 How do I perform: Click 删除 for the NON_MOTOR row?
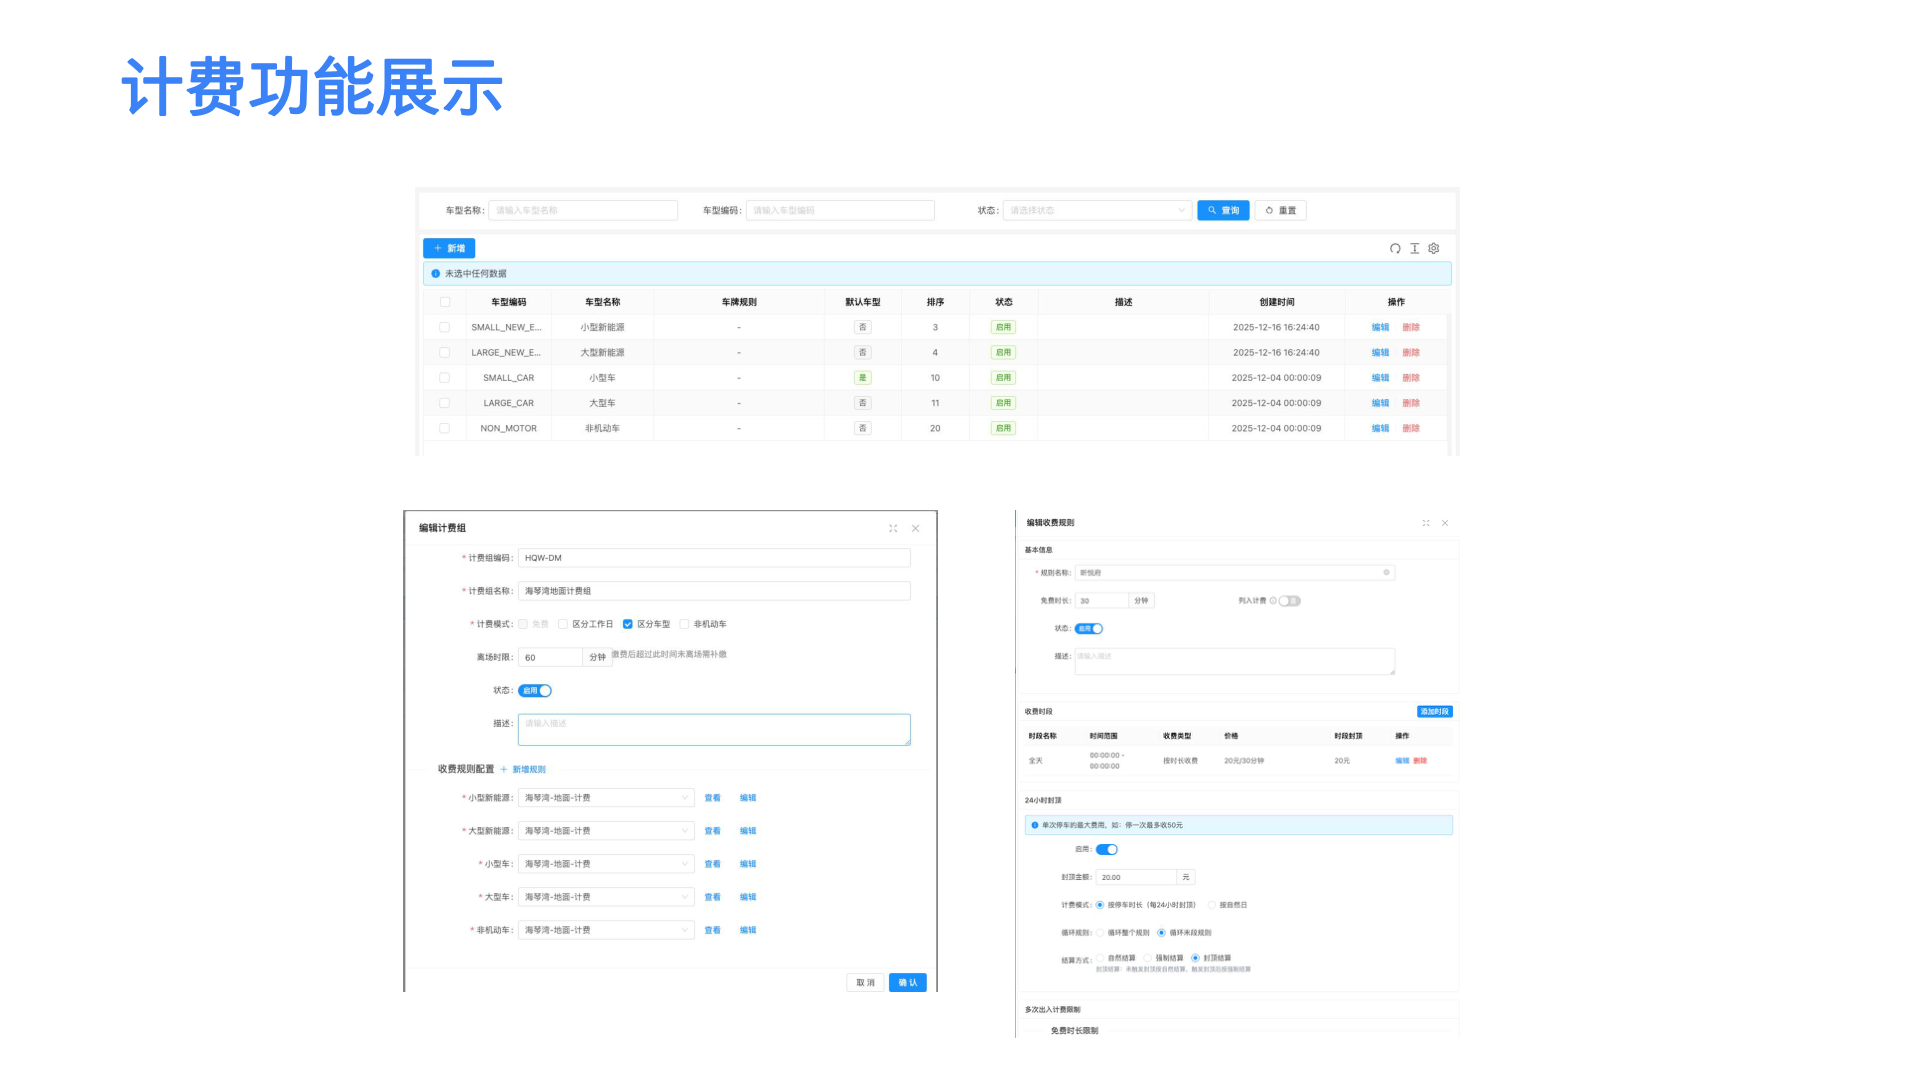tap(1411, 428)
